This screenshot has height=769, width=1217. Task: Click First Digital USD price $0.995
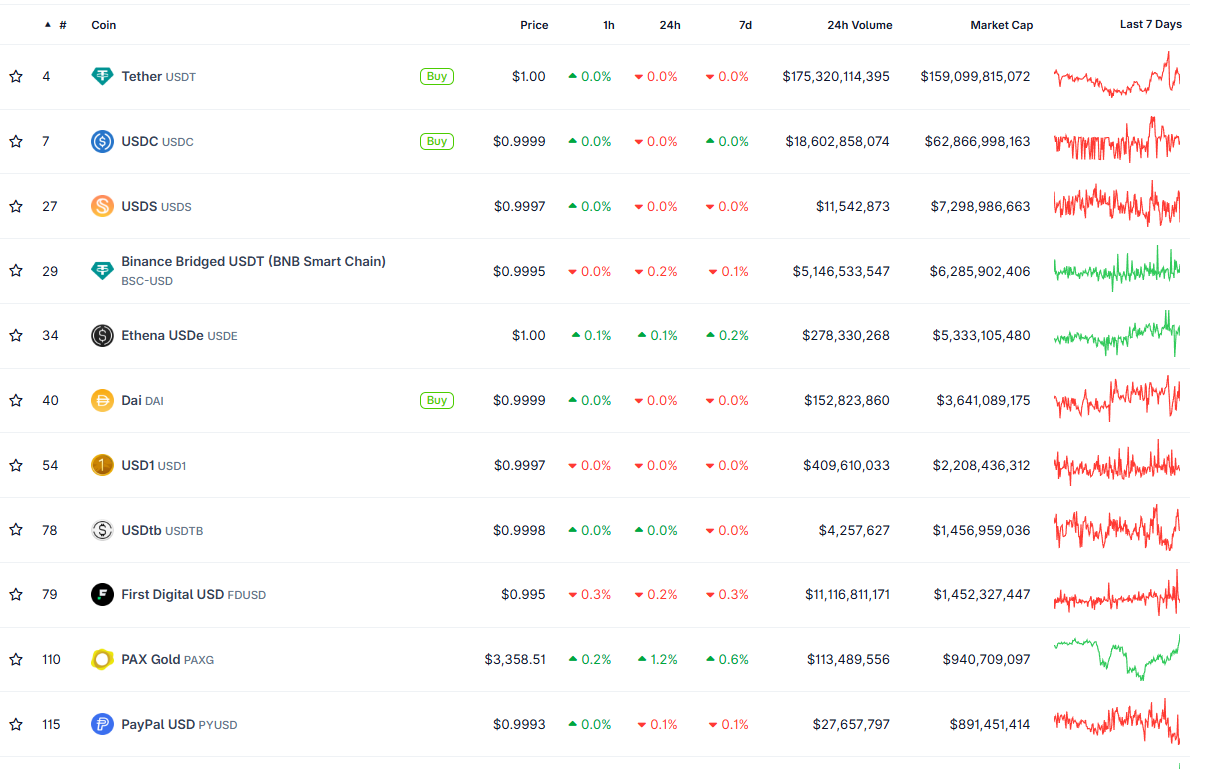coord(523,595)
